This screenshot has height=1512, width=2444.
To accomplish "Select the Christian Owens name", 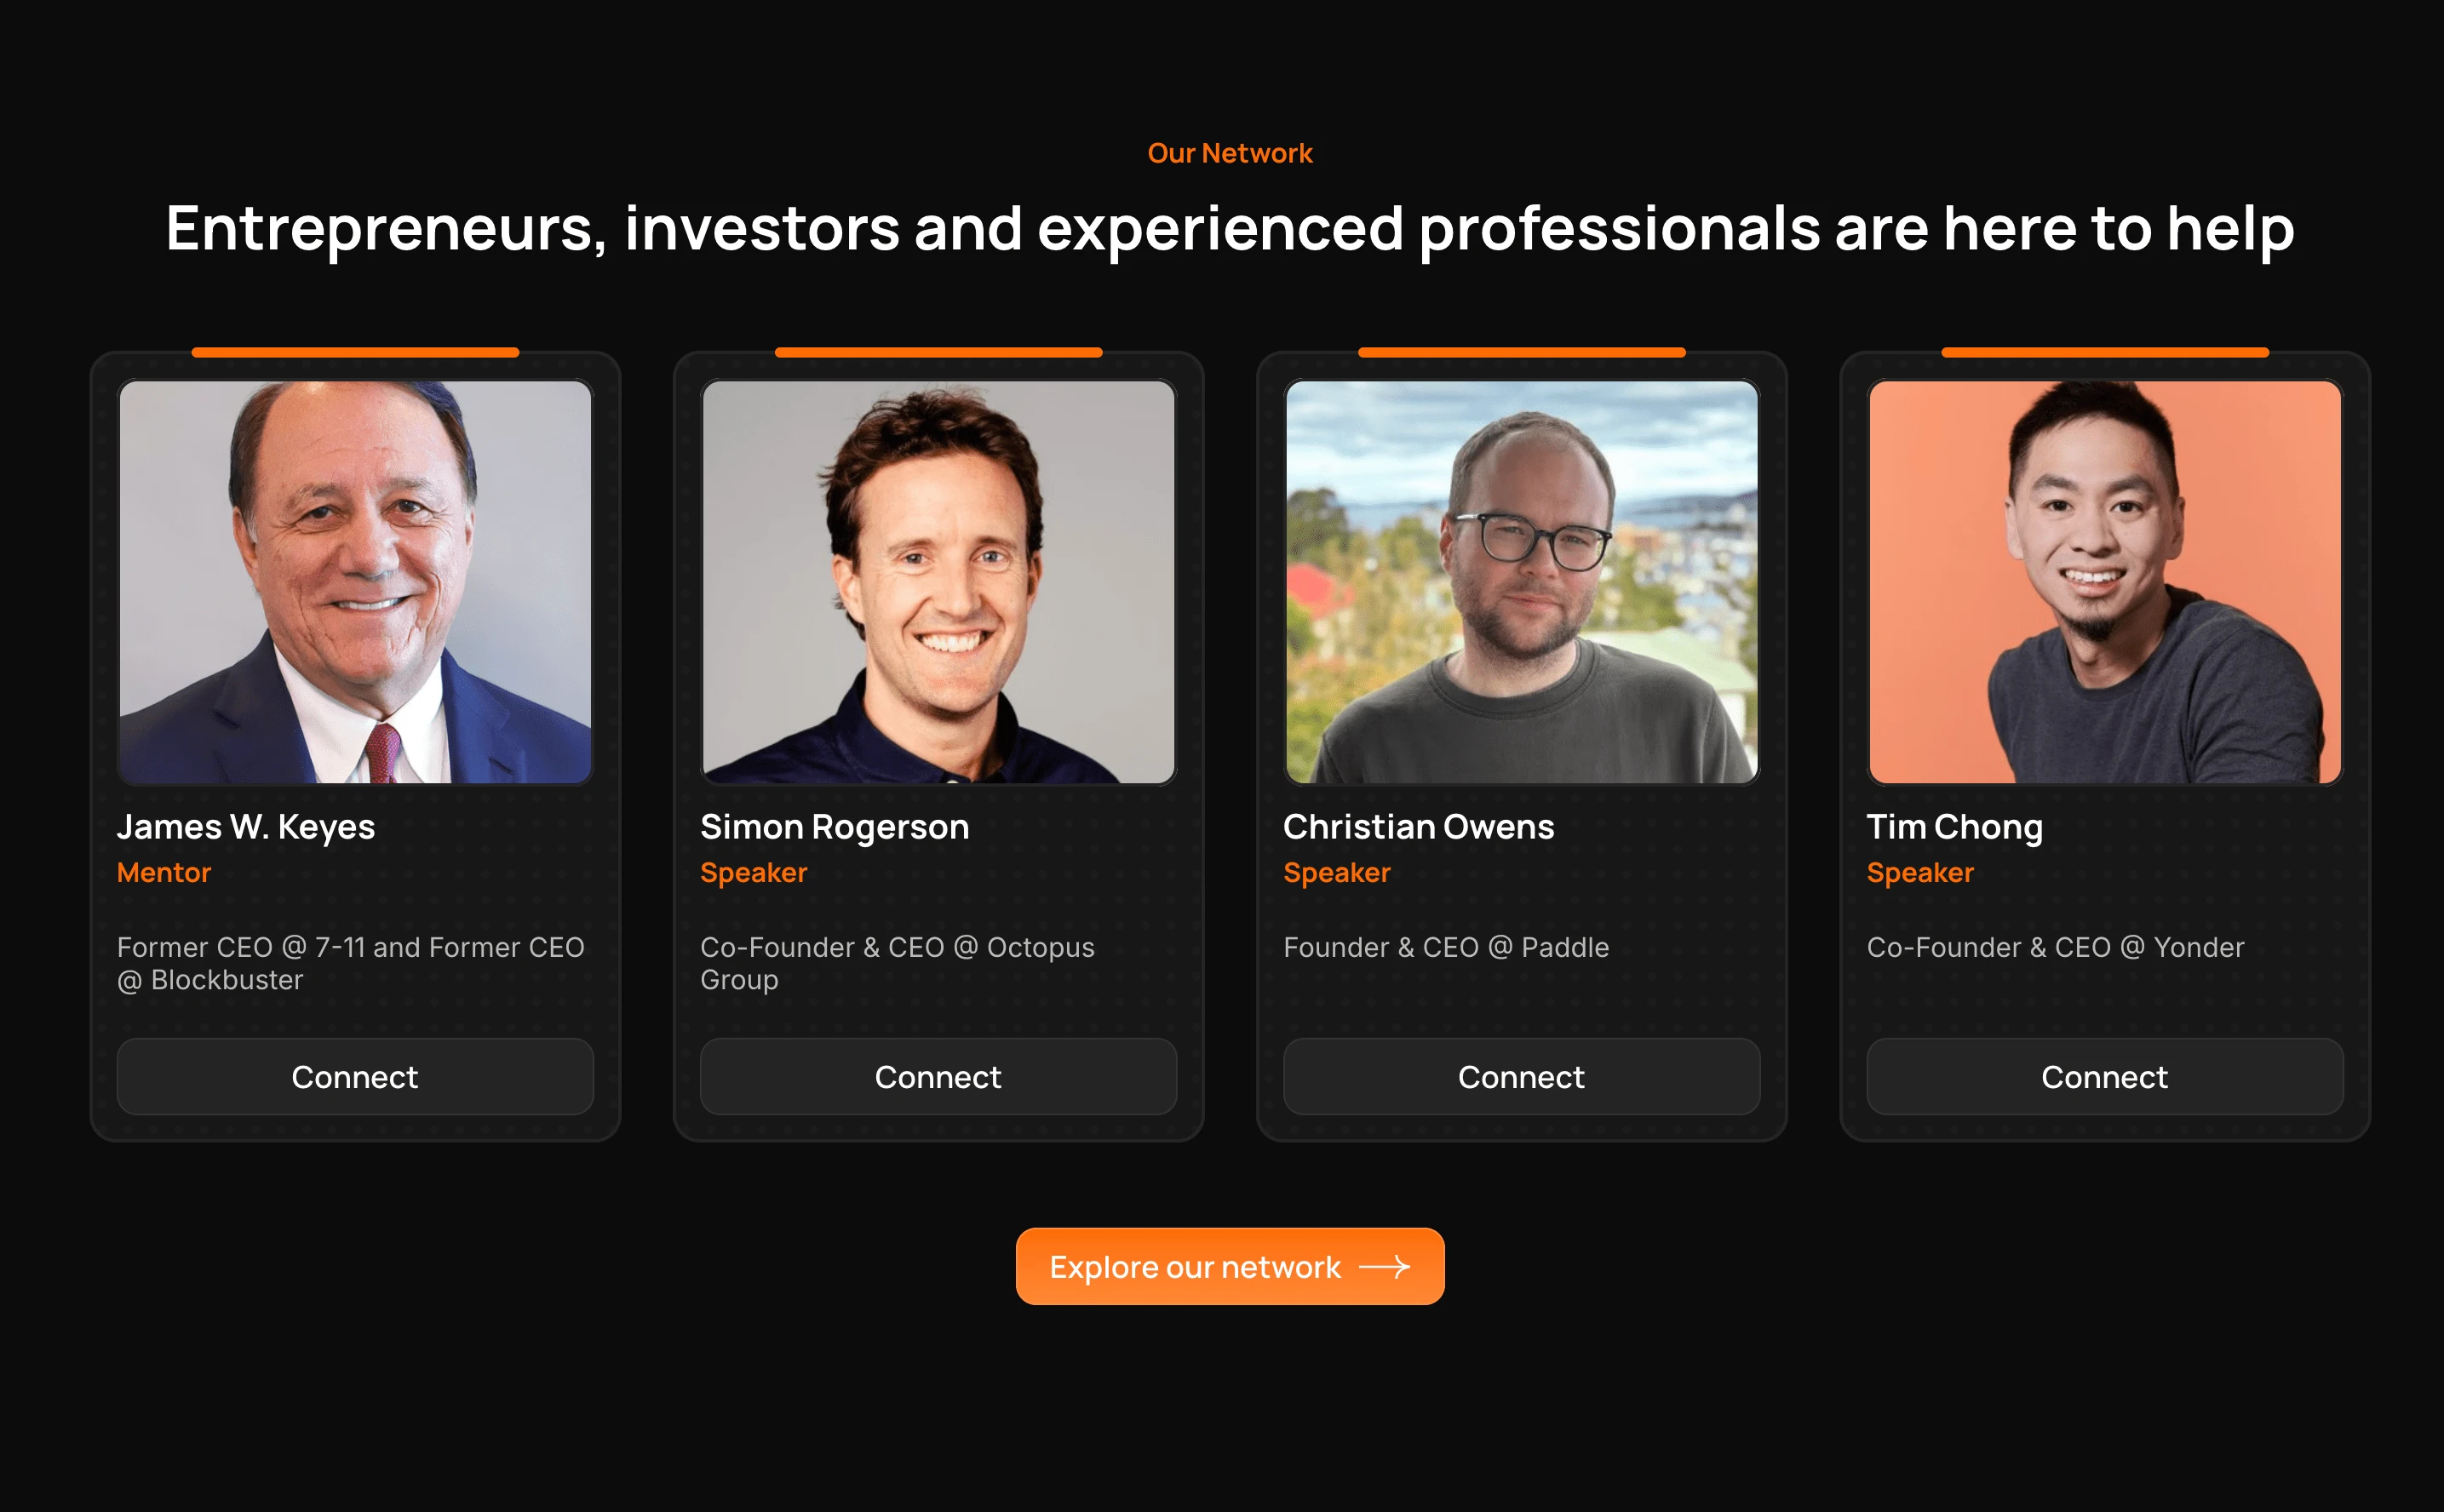I will point(1418,828).
